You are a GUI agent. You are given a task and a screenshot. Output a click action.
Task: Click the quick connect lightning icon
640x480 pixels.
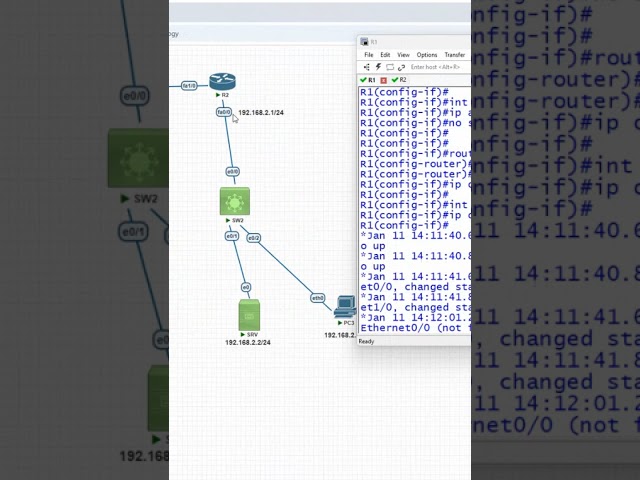[378, 67]
